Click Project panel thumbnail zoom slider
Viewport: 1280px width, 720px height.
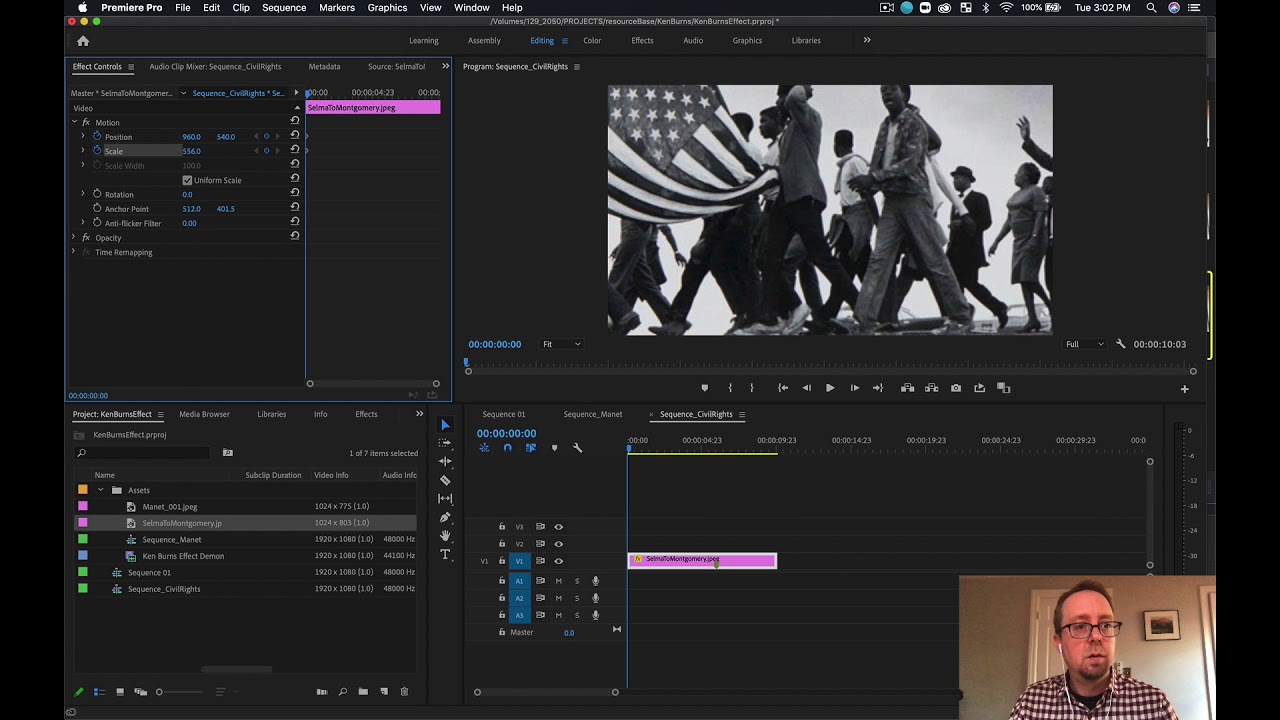click(x=180, y=692)
